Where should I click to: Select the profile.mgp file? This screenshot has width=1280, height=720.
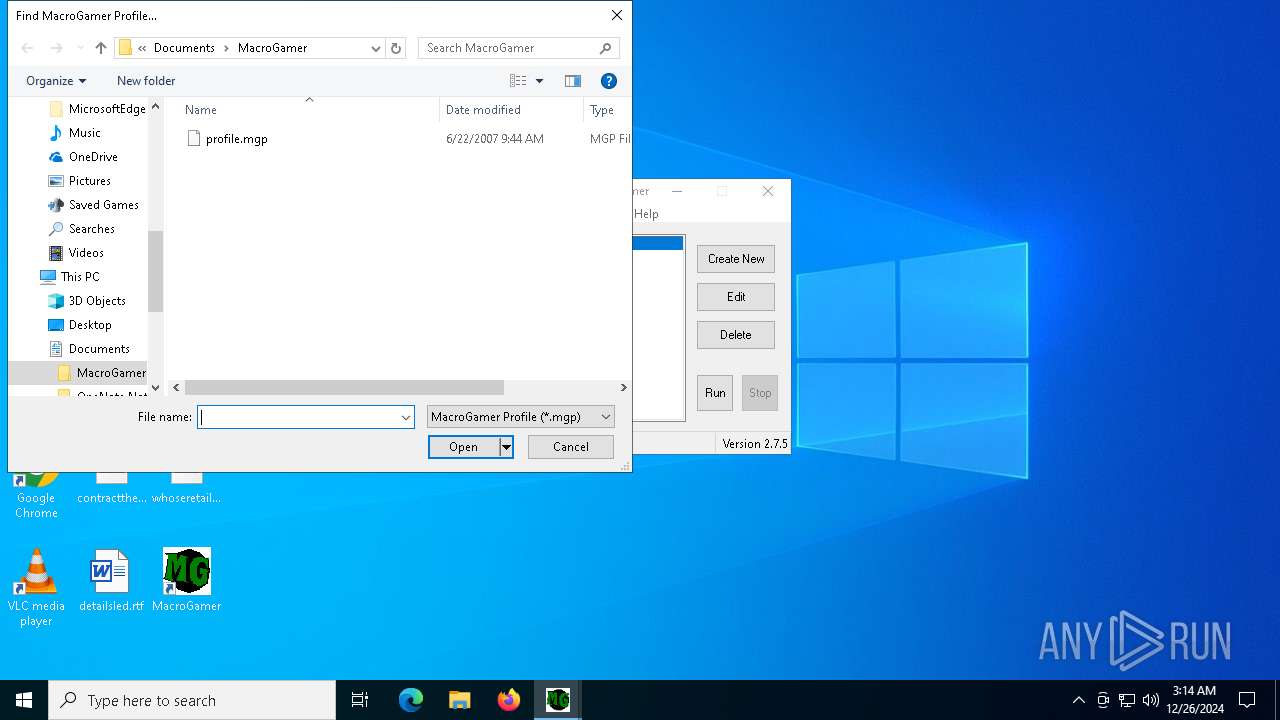(x=236, y=139)
